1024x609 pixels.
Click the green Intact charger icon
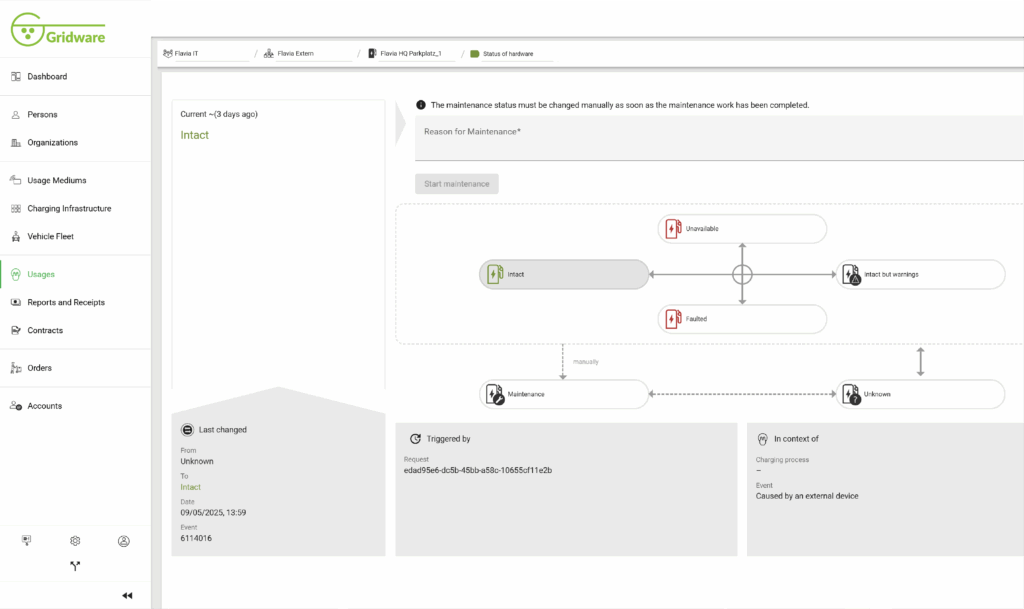point(495,274)
